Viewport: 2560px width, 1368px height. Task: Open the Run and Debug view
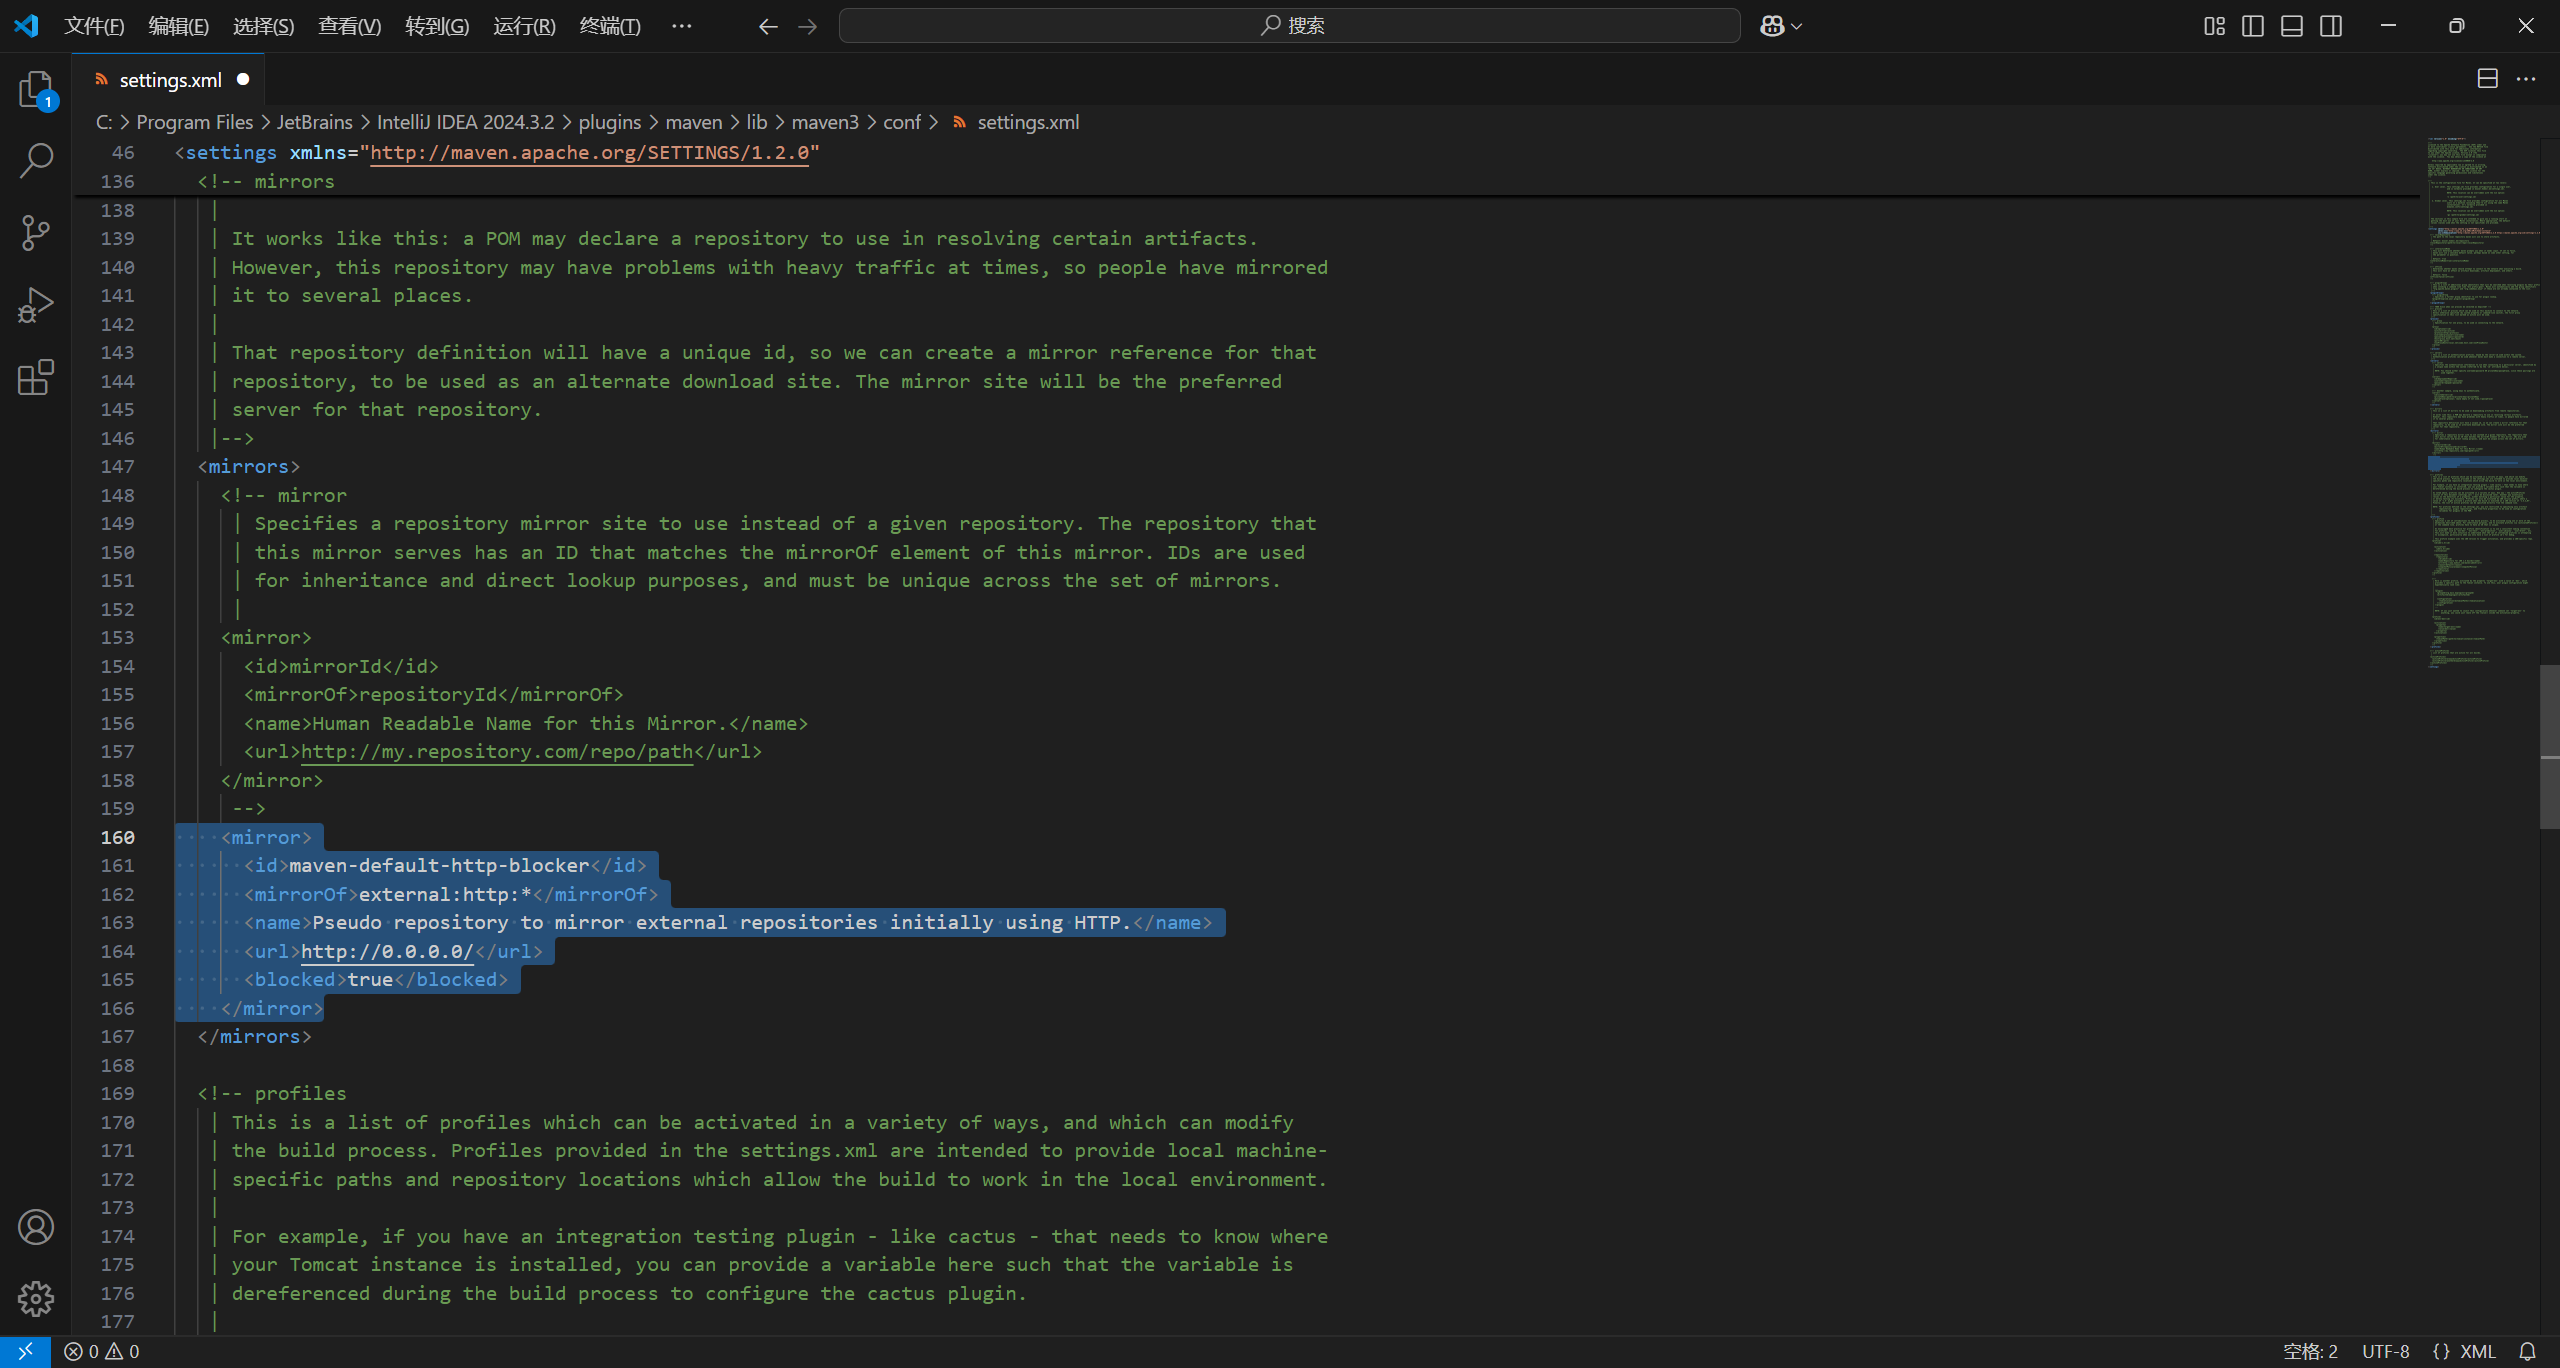[36, 305]
